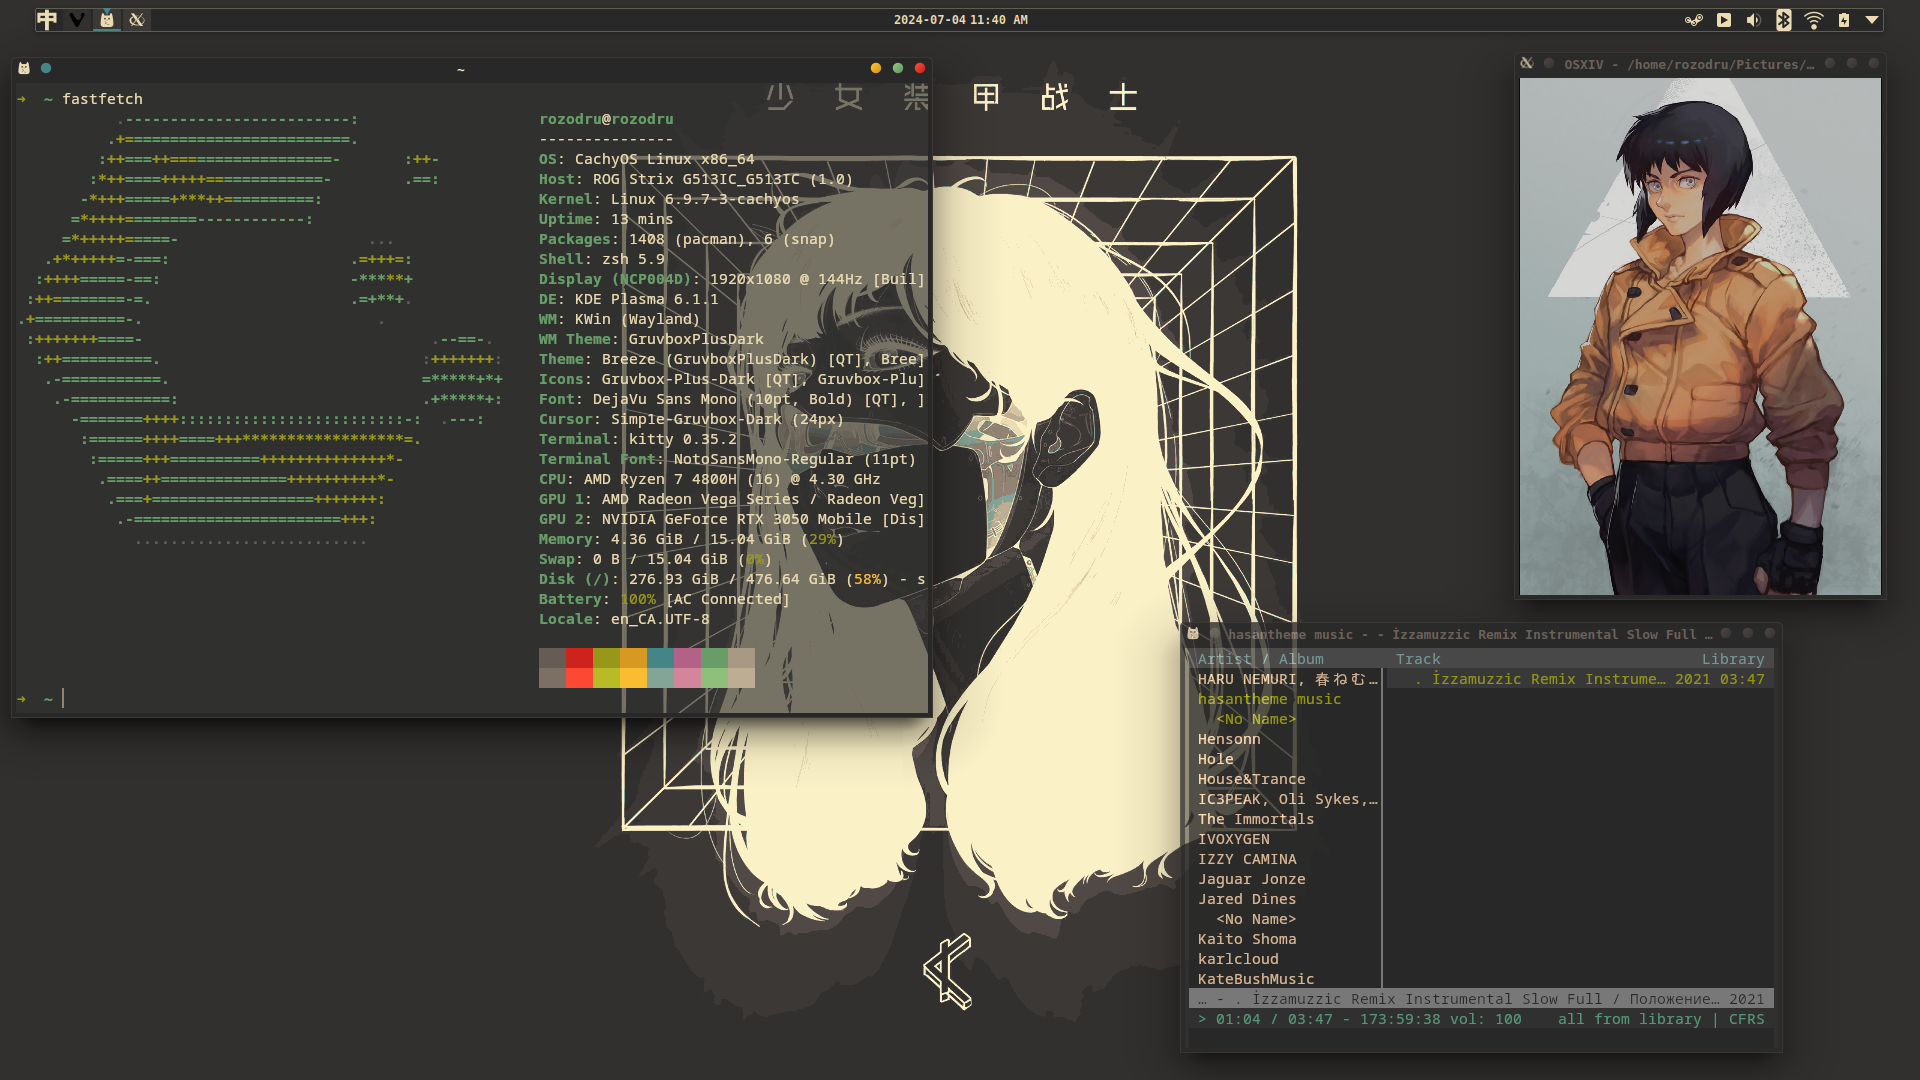Screen dimensions: 1920x1080
Task: Click the Track column header
Action: click(x=1418, y=659)
